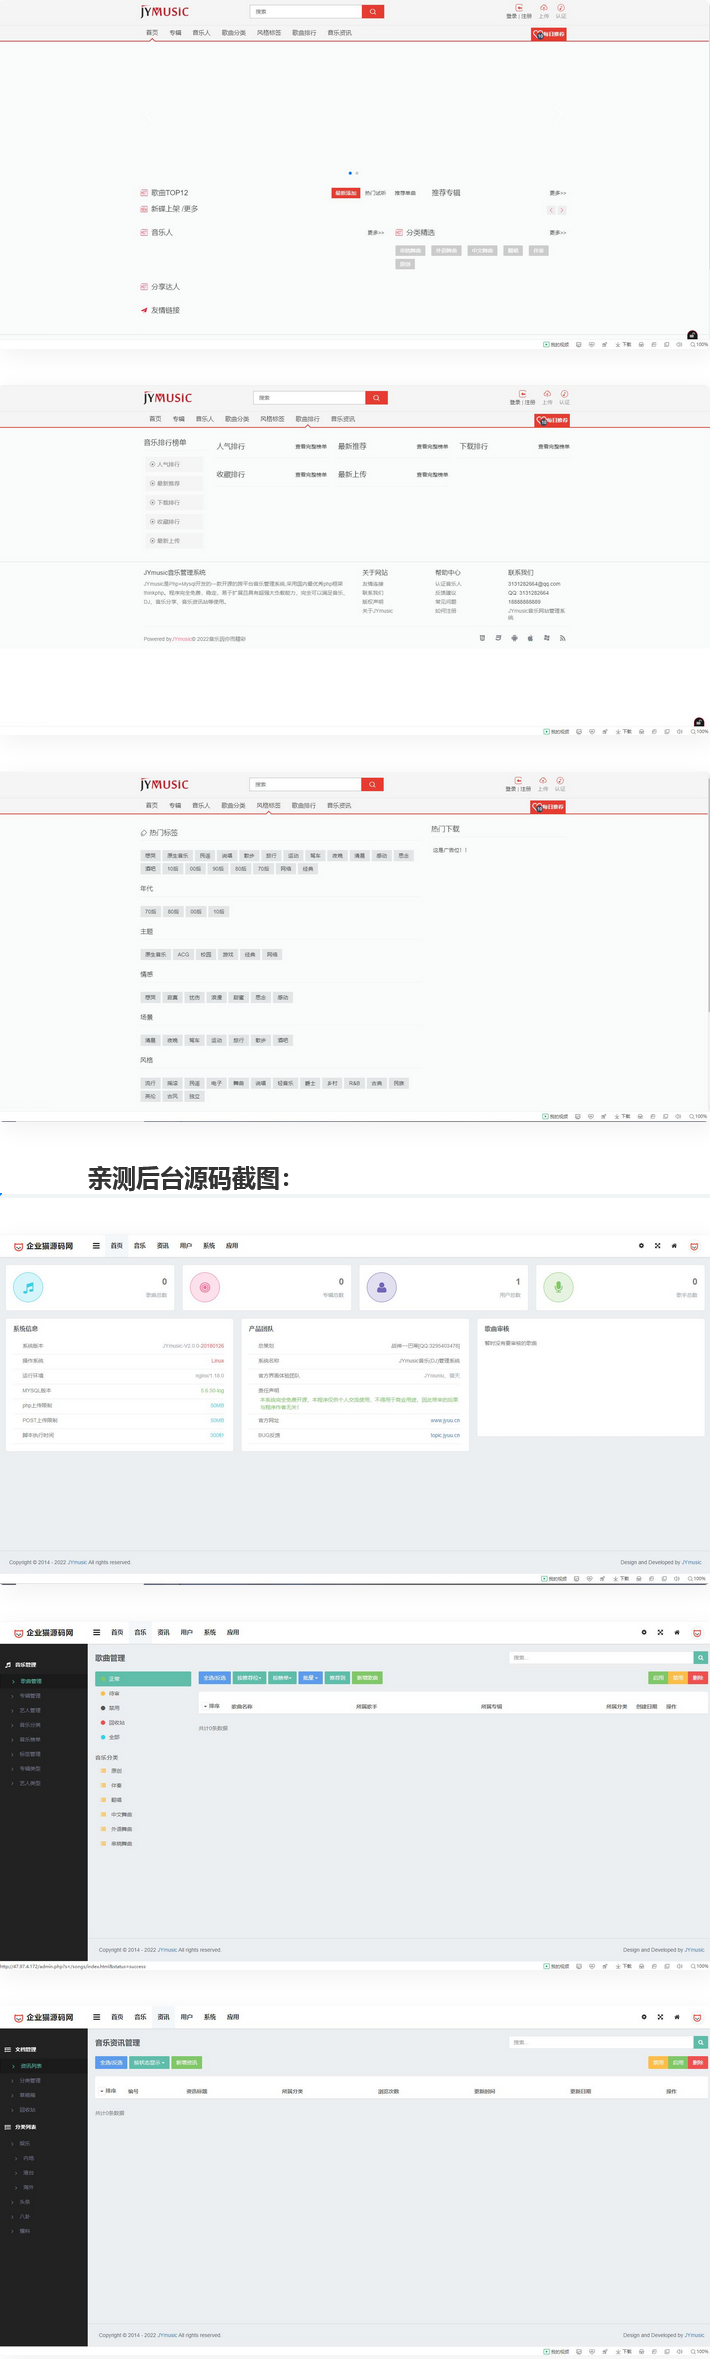The image size is (710, 2359).
Task: Select 人气排行 in the ranking sidebar list
Action: (x=168, y=464)
